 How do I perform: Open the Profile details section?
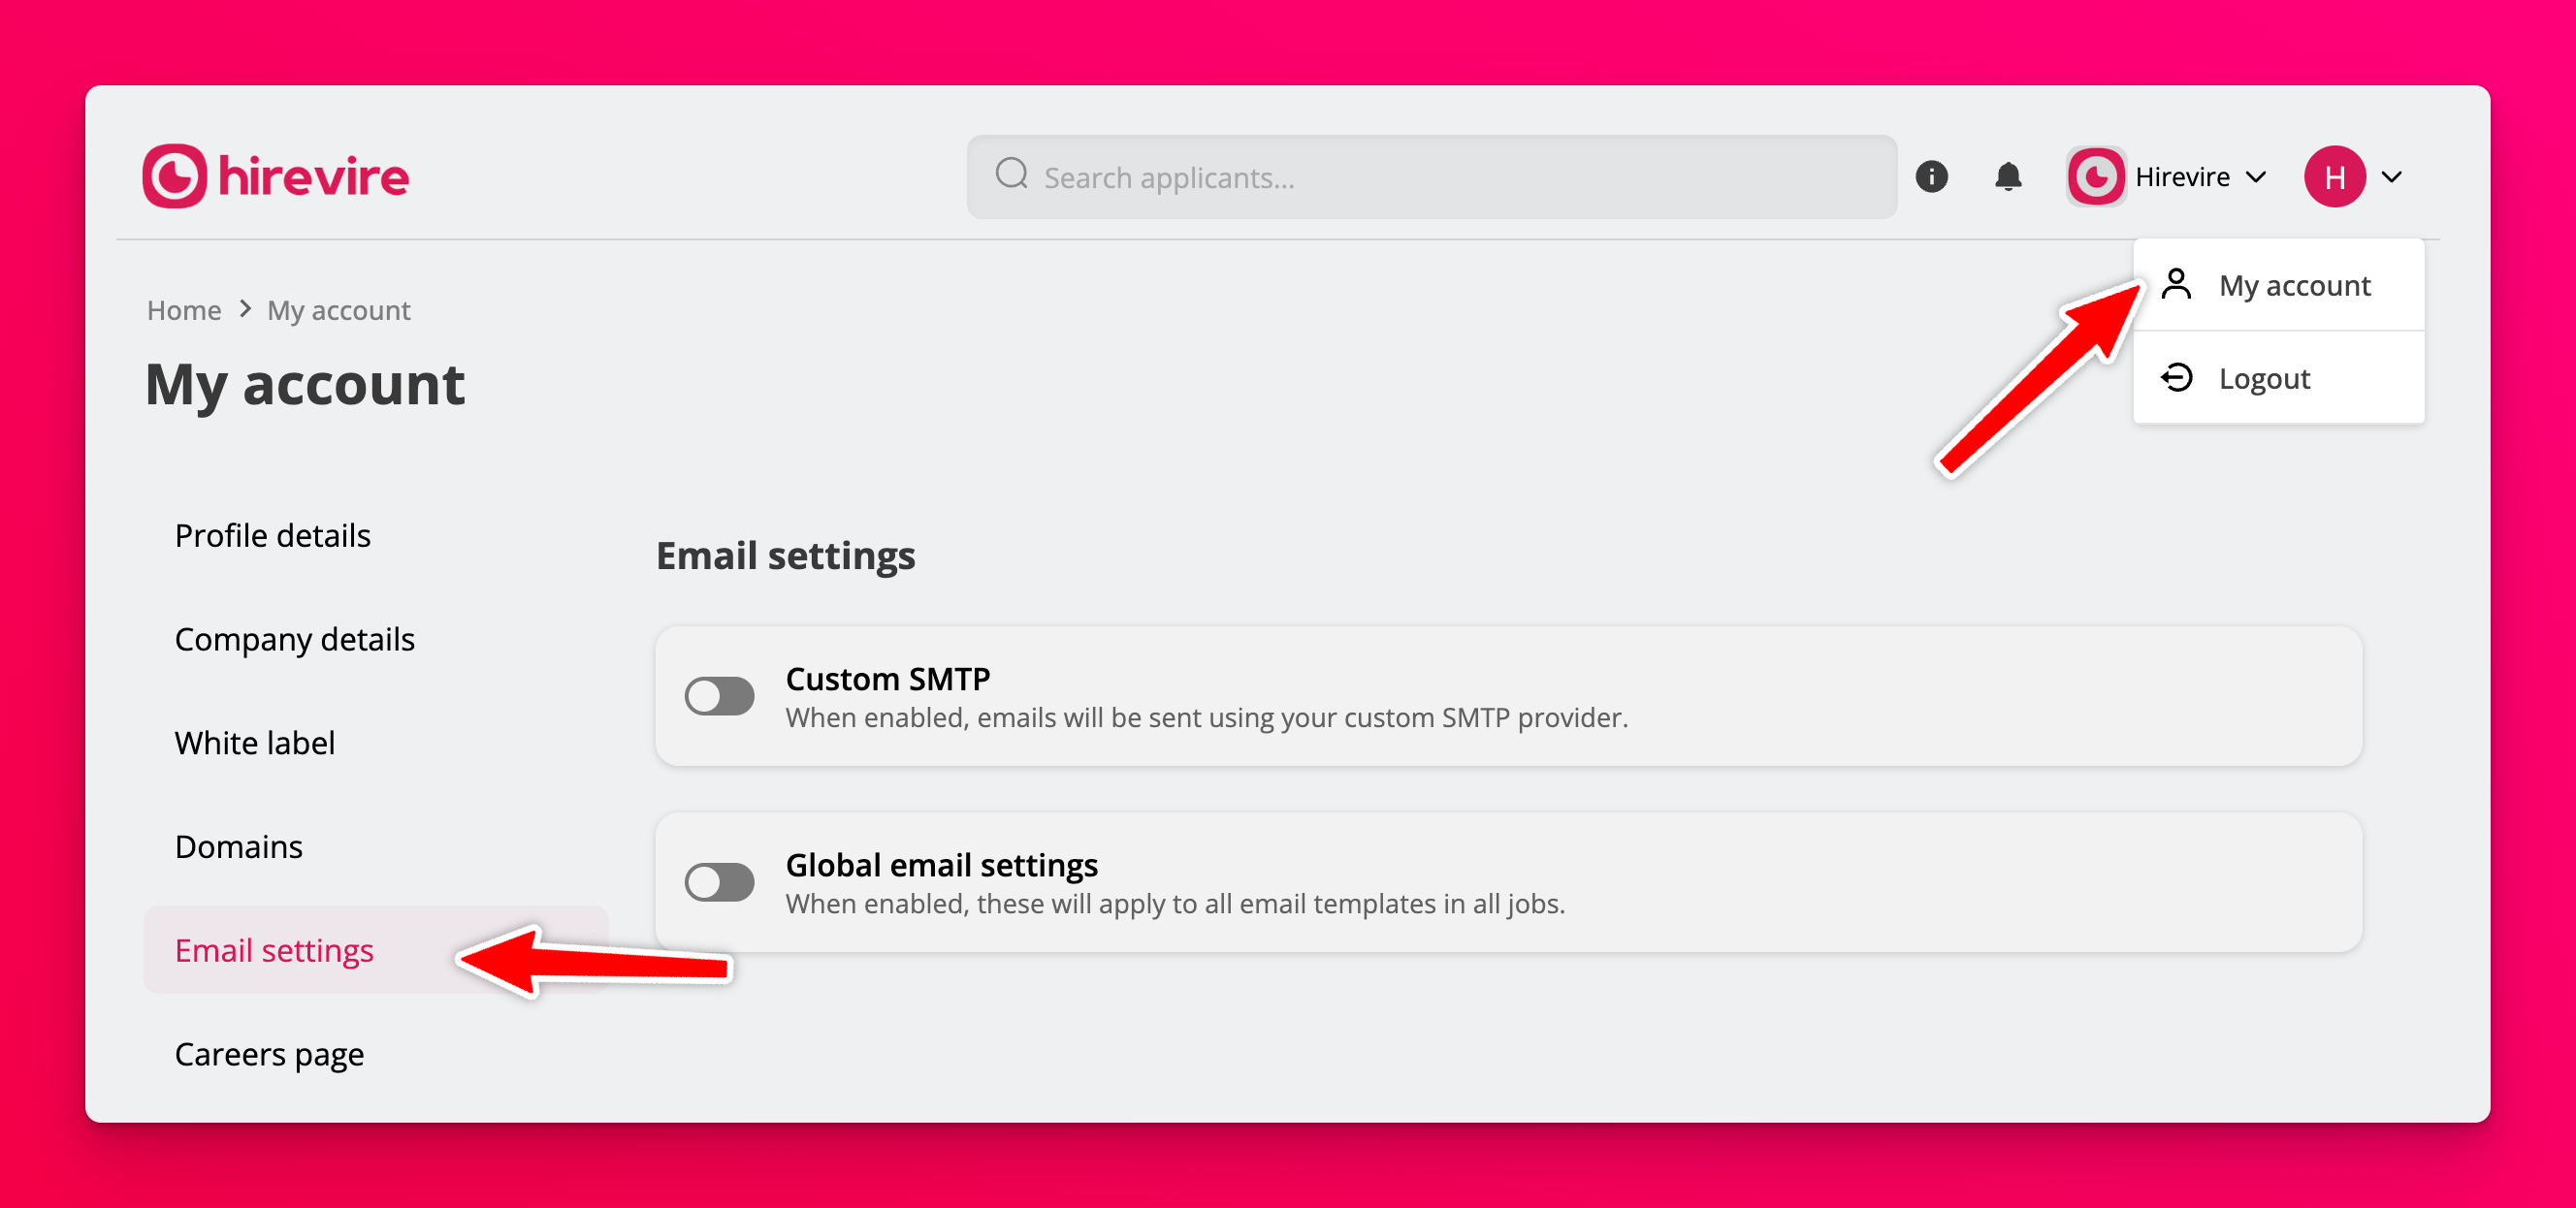(x=272, y=536)
